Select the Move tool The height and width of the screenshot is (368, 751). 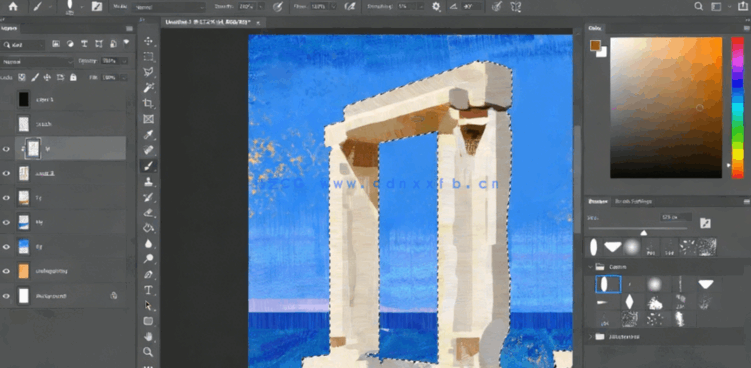(148, 41)
